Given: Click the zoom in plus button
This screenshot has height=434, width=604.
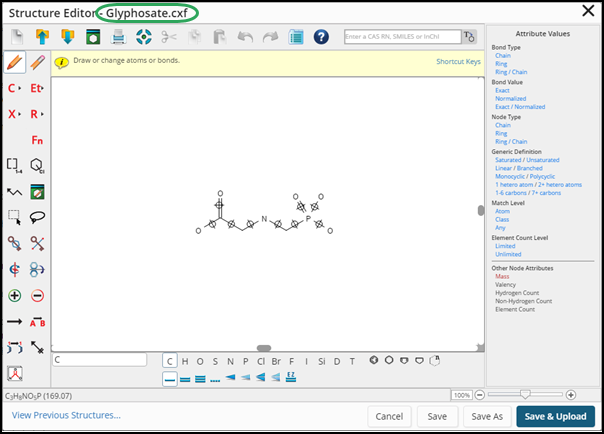Looking at the screenshot, I should (571, 395).
